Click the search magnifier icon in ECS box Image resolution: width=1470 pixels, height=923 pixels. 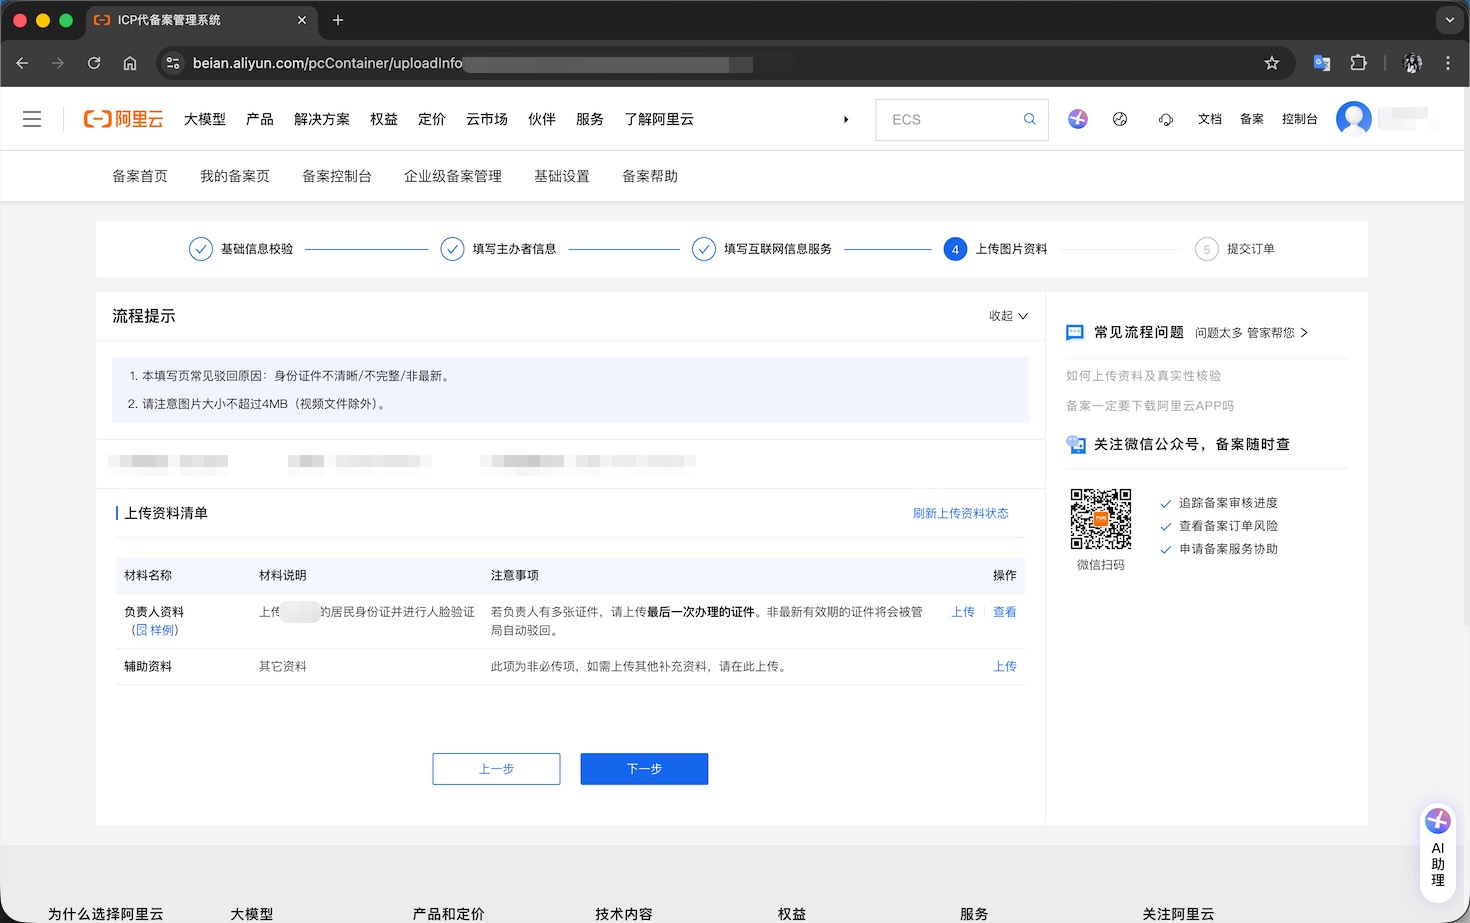[1029, 119]
